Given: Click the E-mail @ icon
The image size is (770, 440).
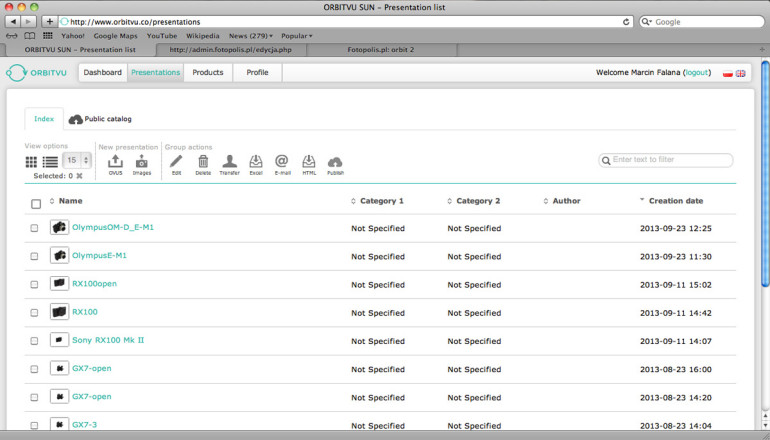Looking at the screenshot, I should [x=282, y=165].
